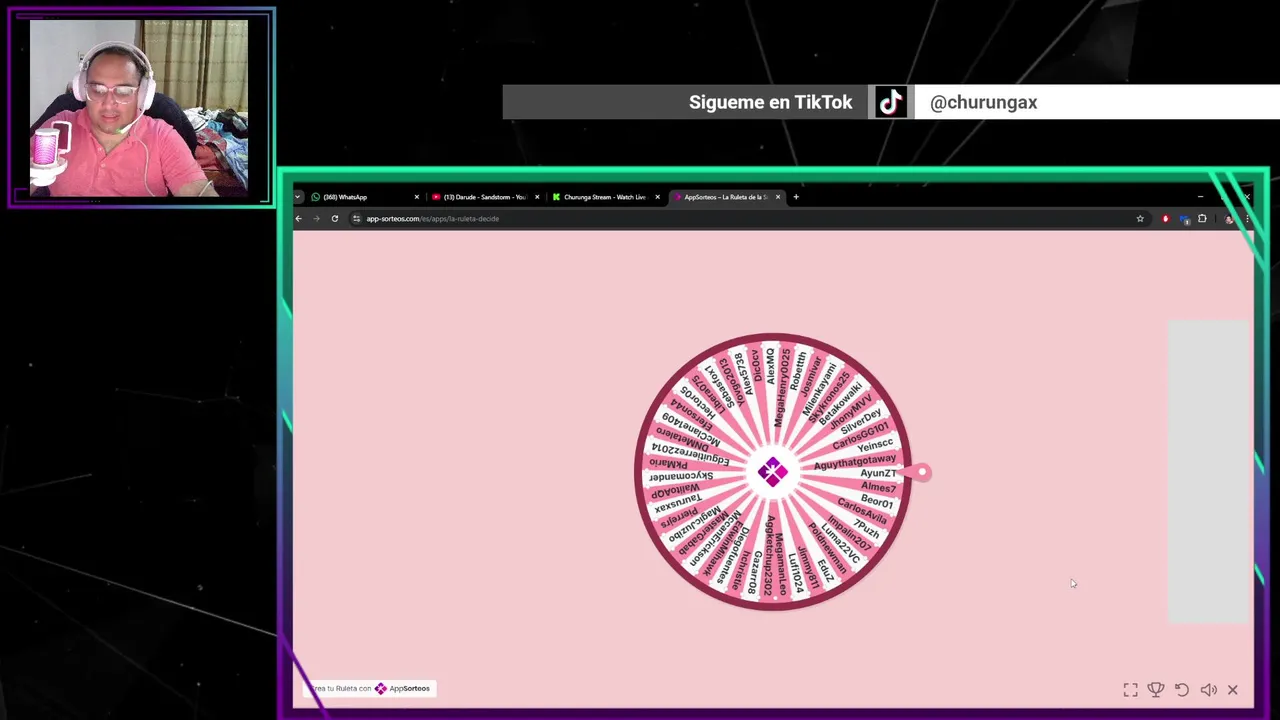Go back in browser history
This screenshot has width=1280, height=720.
298,219
